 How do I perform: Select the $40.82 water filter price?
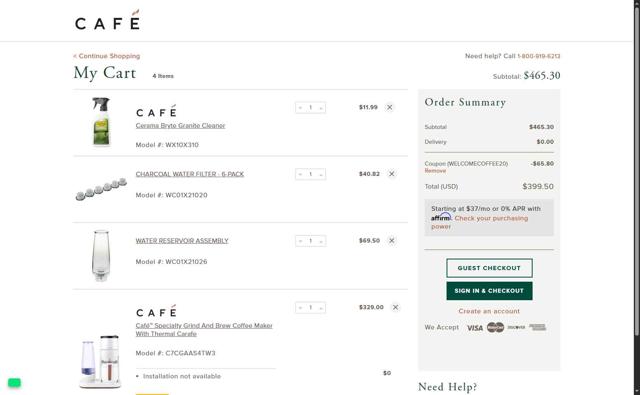point(369,174)
